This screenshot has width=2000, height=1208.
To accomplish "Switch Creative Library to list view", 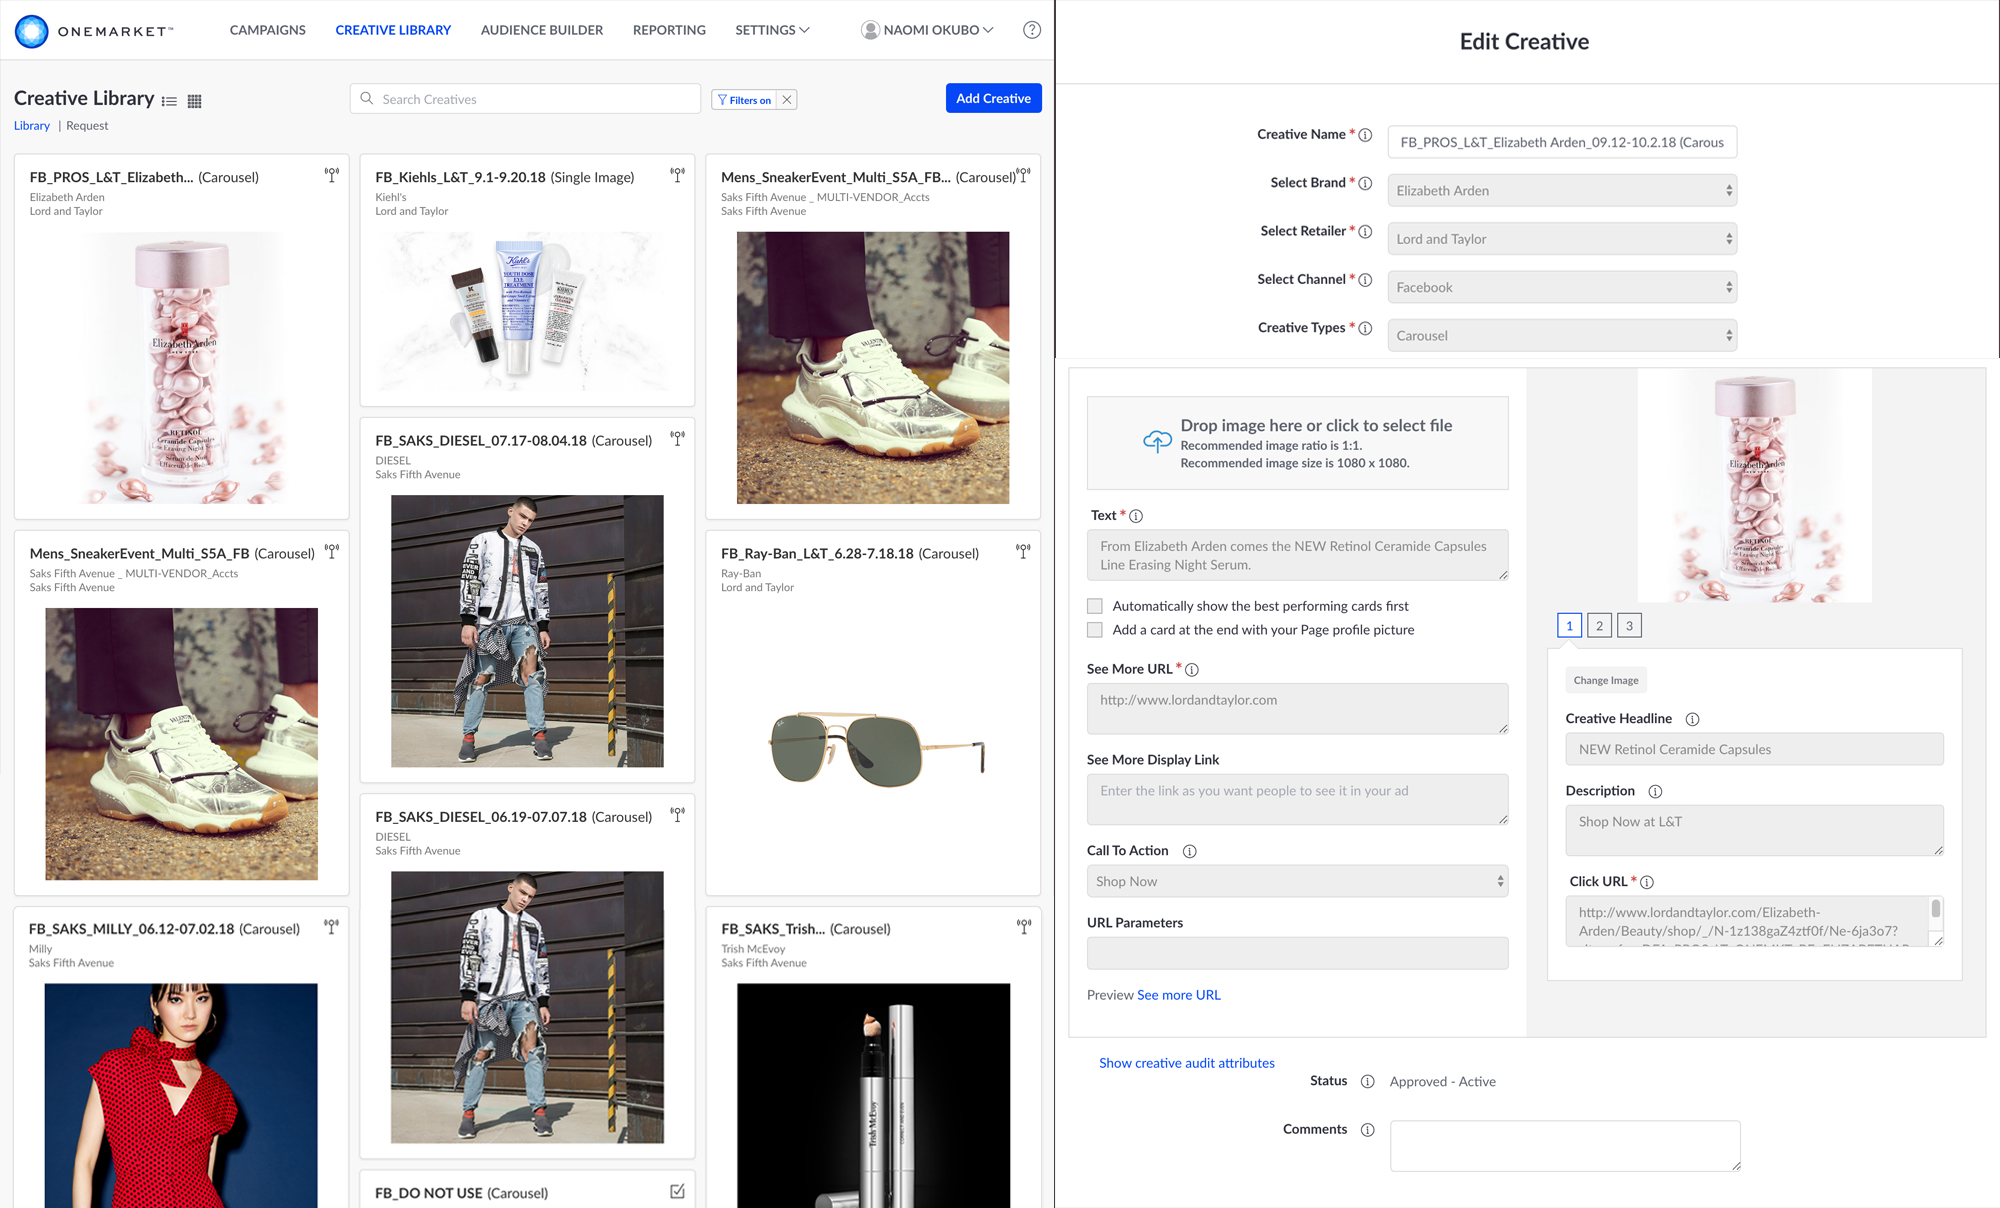I will coord(169,101).
